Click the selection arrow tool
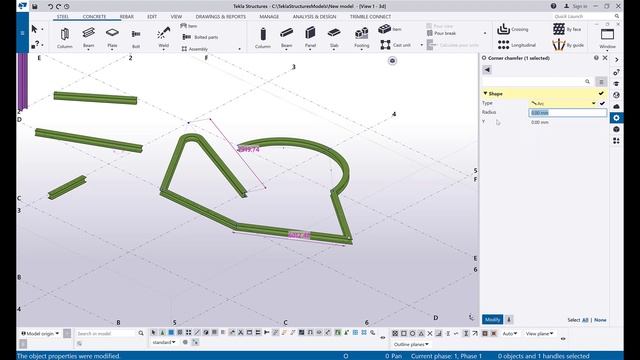640x360 pixels. click(34, 29)
